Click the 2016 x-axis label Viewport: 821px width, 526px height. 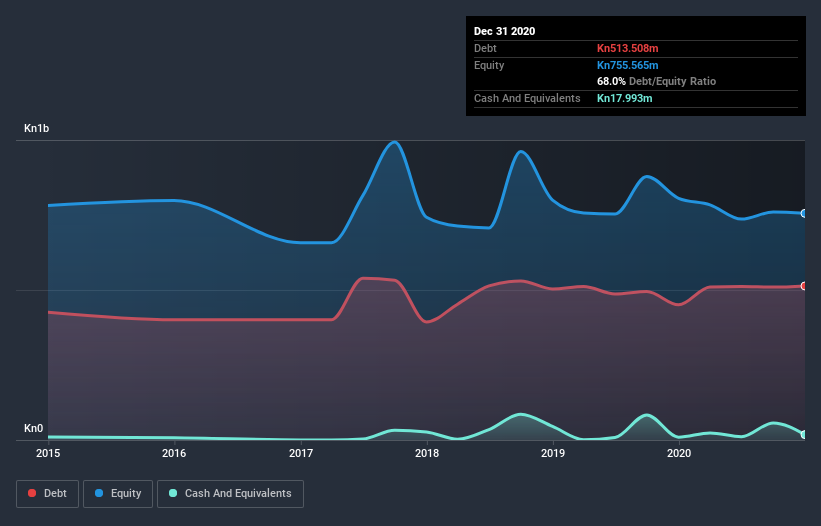pos(174,453)
